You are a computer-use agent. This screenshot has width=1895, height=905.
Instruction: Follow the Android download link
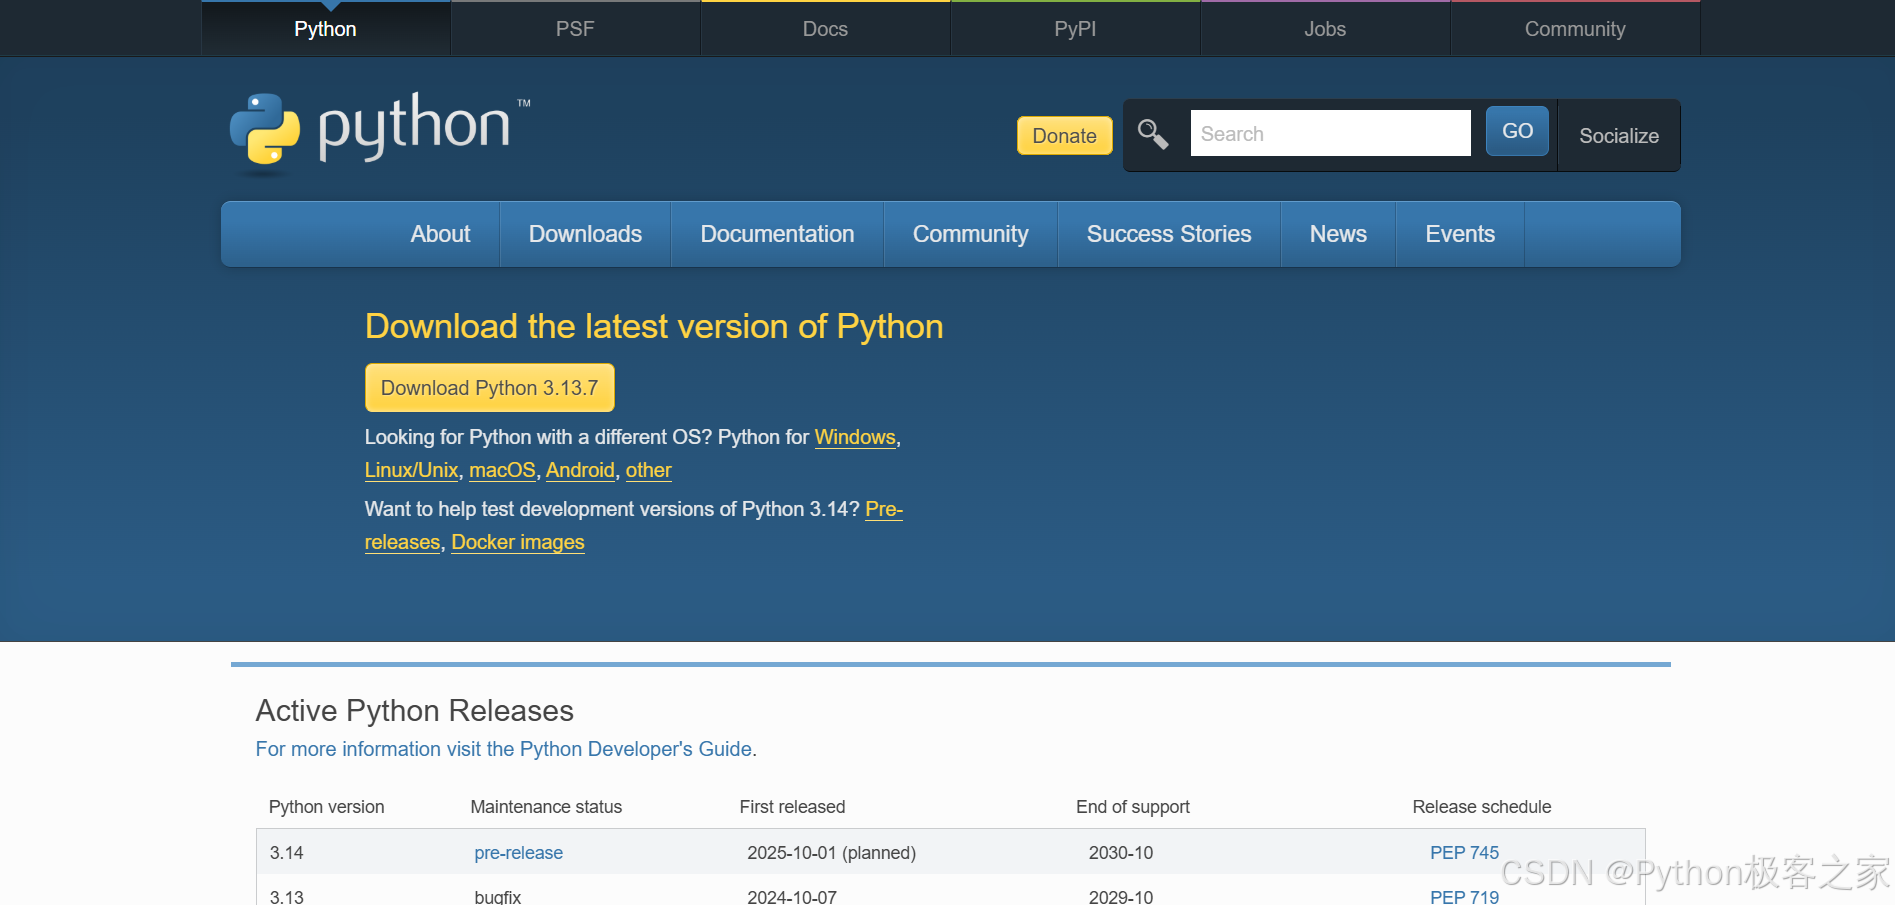(x=580, y=470)
